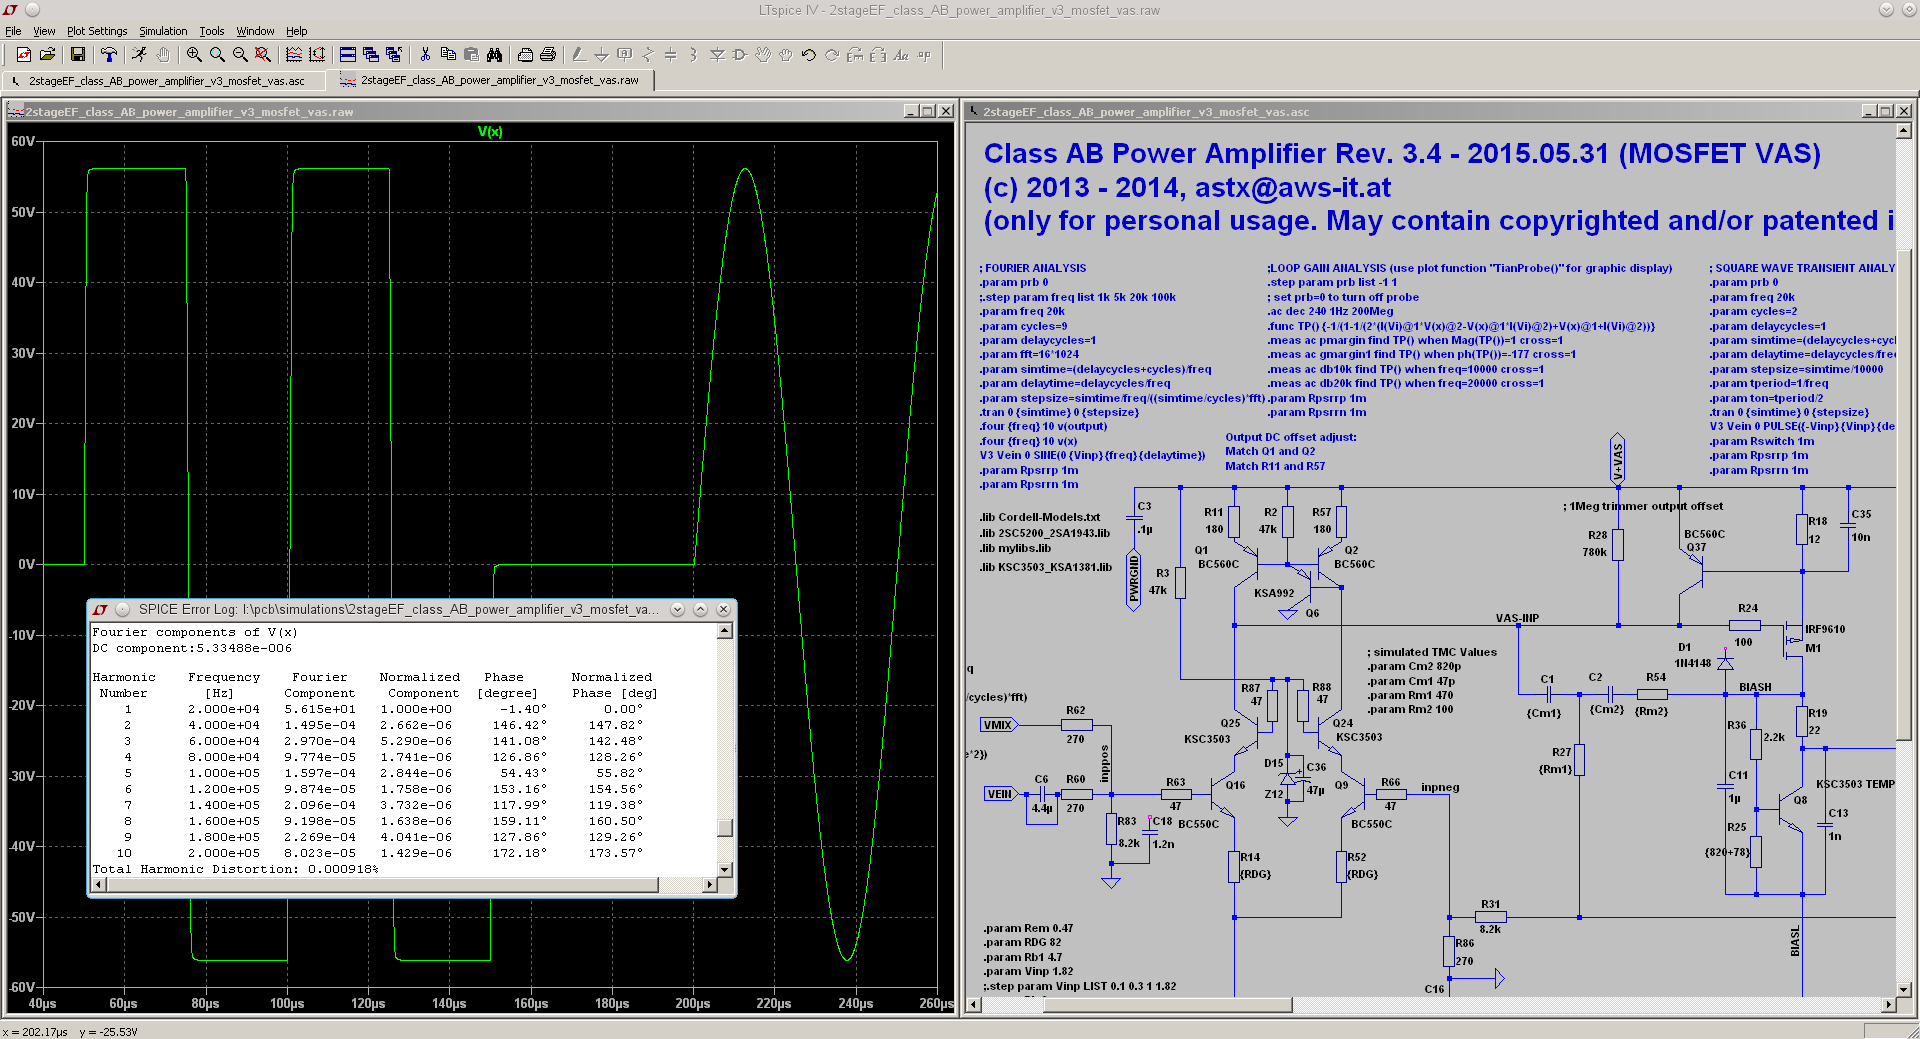
Task: Click the Copy toolbar icon
Action: [x=448, y=55]
